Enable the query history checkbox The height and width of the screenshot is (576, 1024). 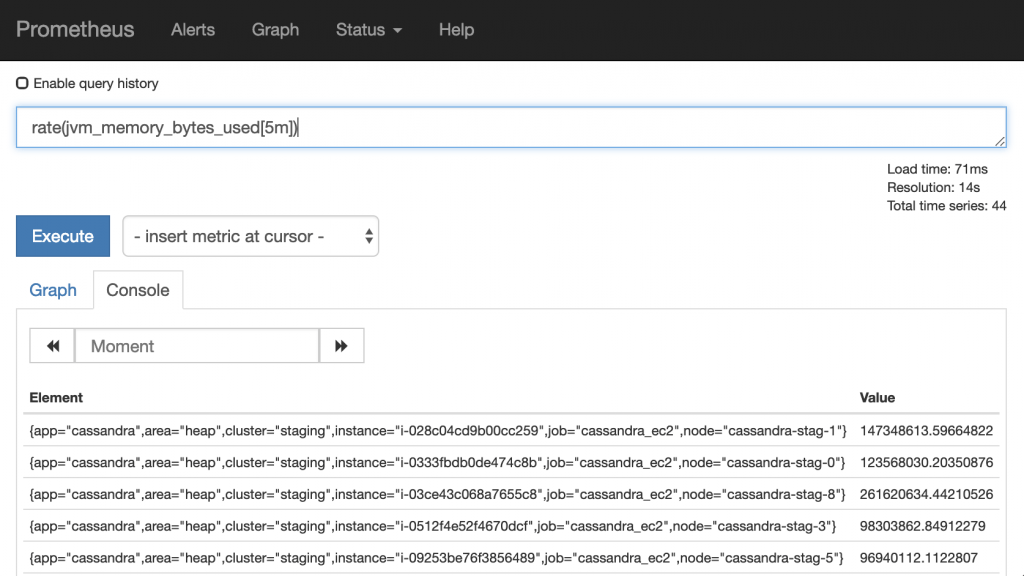pos(22,84)
